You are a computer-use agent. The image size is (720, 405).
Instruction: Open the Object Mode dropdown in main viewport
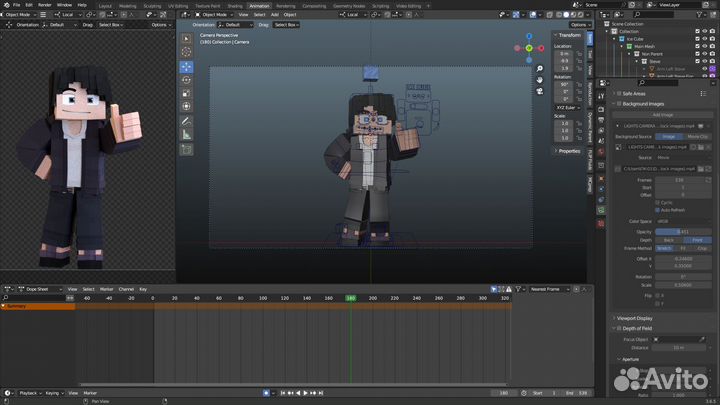tap(214, 15)
